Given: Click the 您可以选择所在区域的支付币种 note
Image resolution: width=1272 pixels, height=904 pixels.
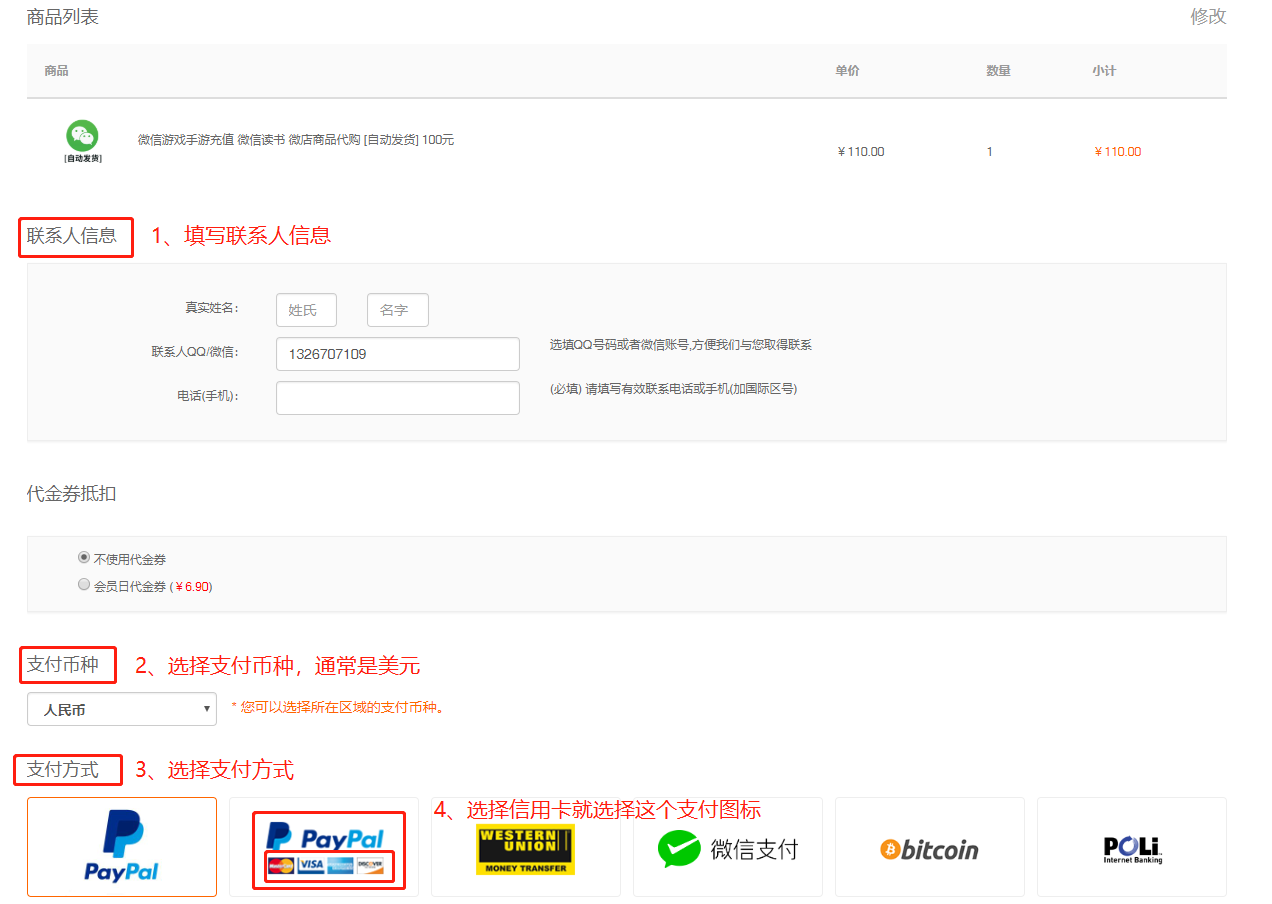Looking at the screenshot, I should pos(338,708).
